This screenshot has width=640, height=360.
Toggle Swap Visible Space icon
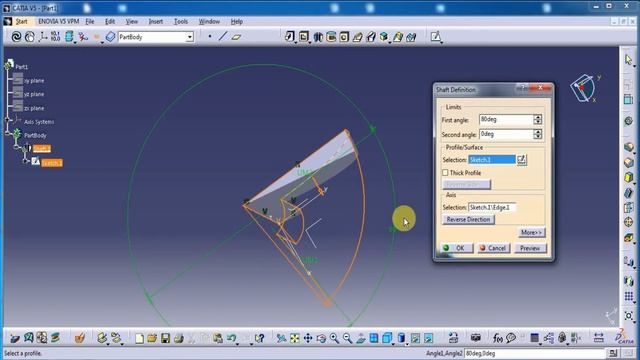(428, 338)
